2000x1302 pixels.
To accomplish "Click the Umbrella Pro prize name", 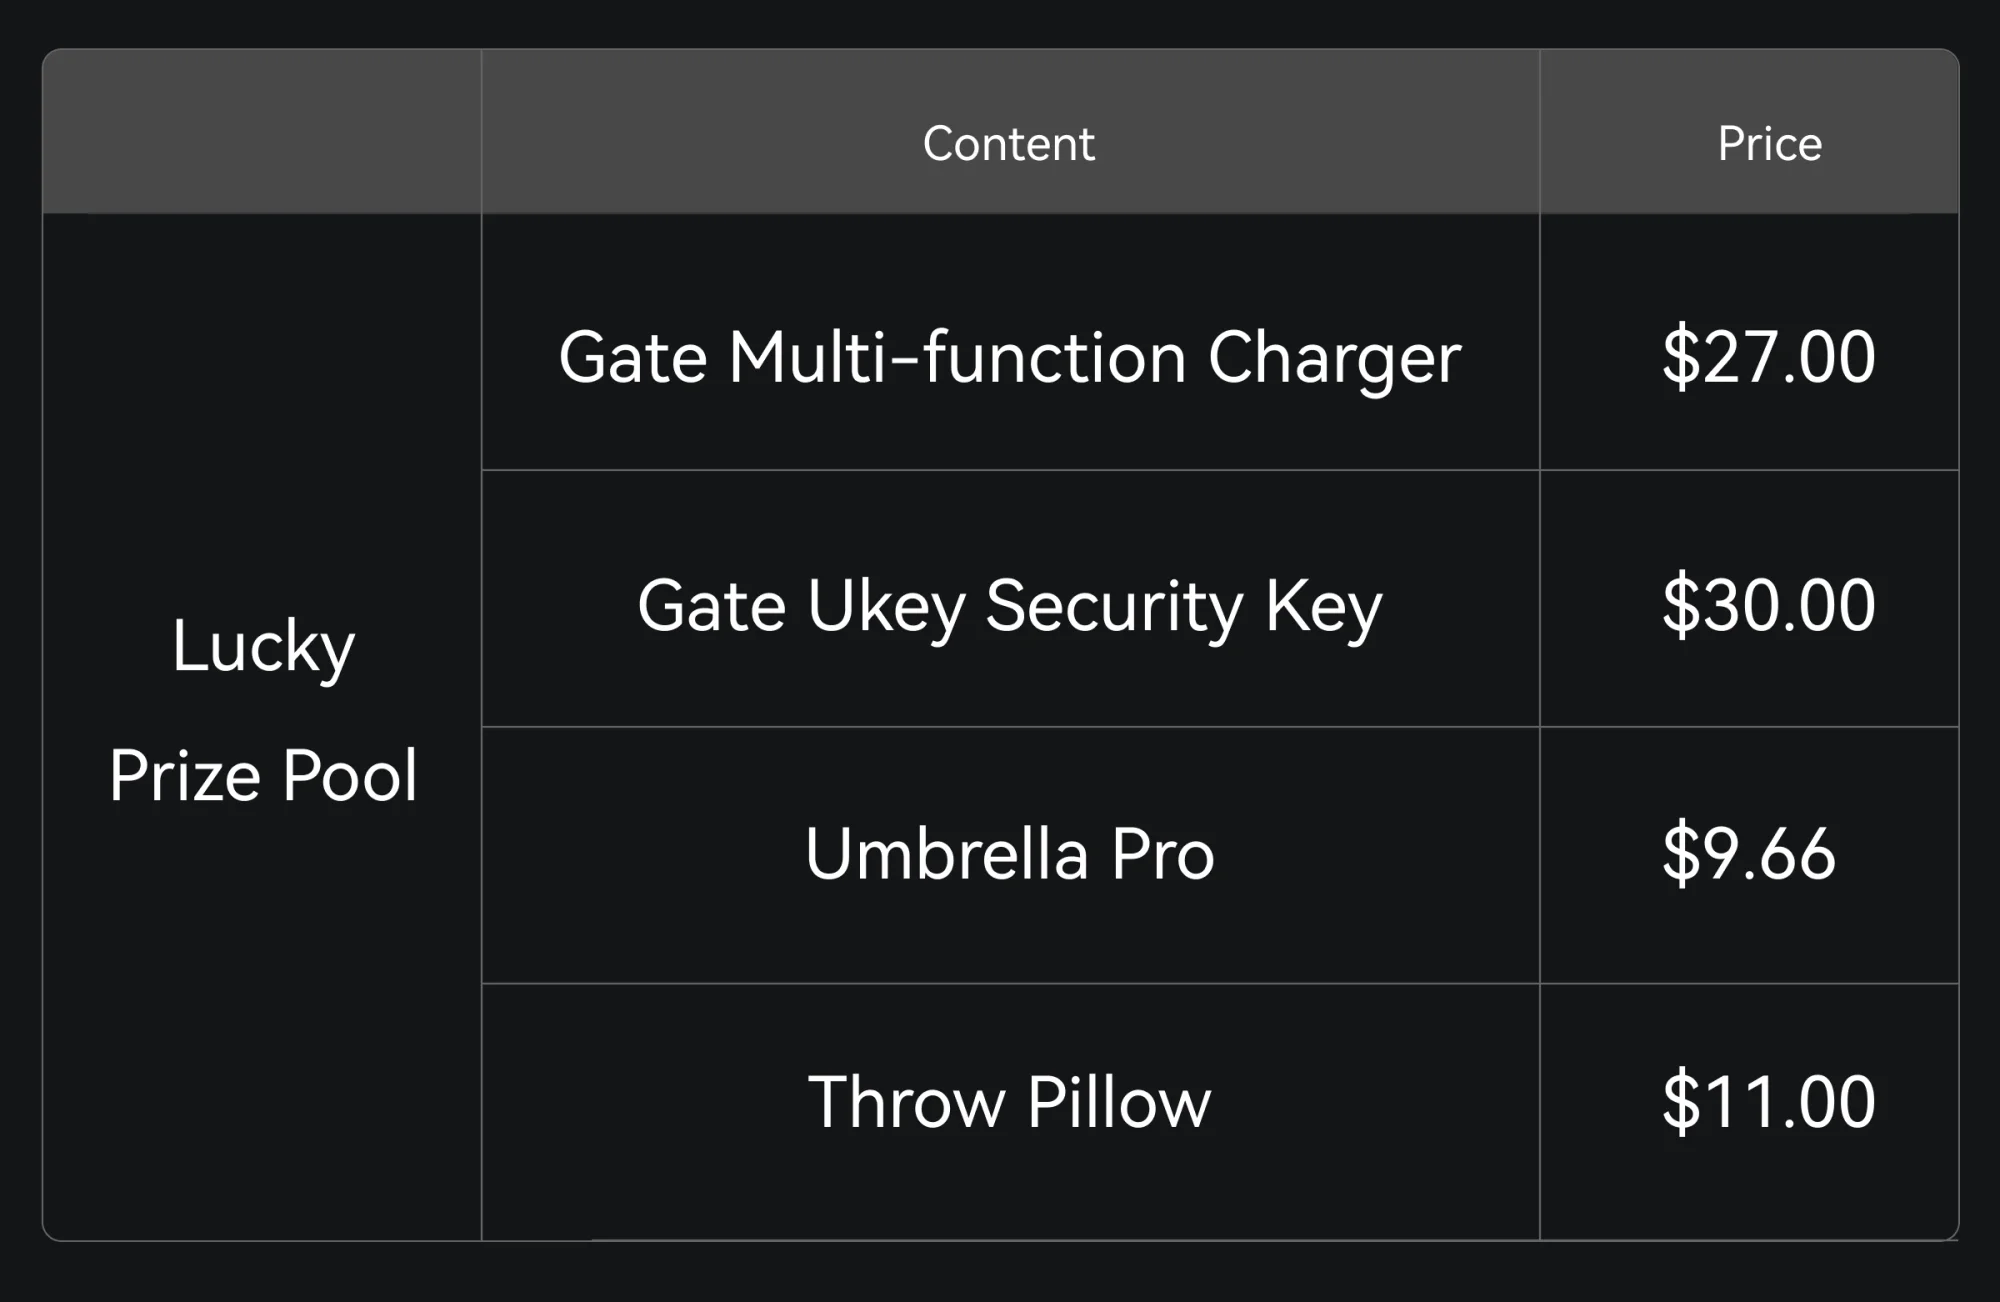I will (1009, 854).
